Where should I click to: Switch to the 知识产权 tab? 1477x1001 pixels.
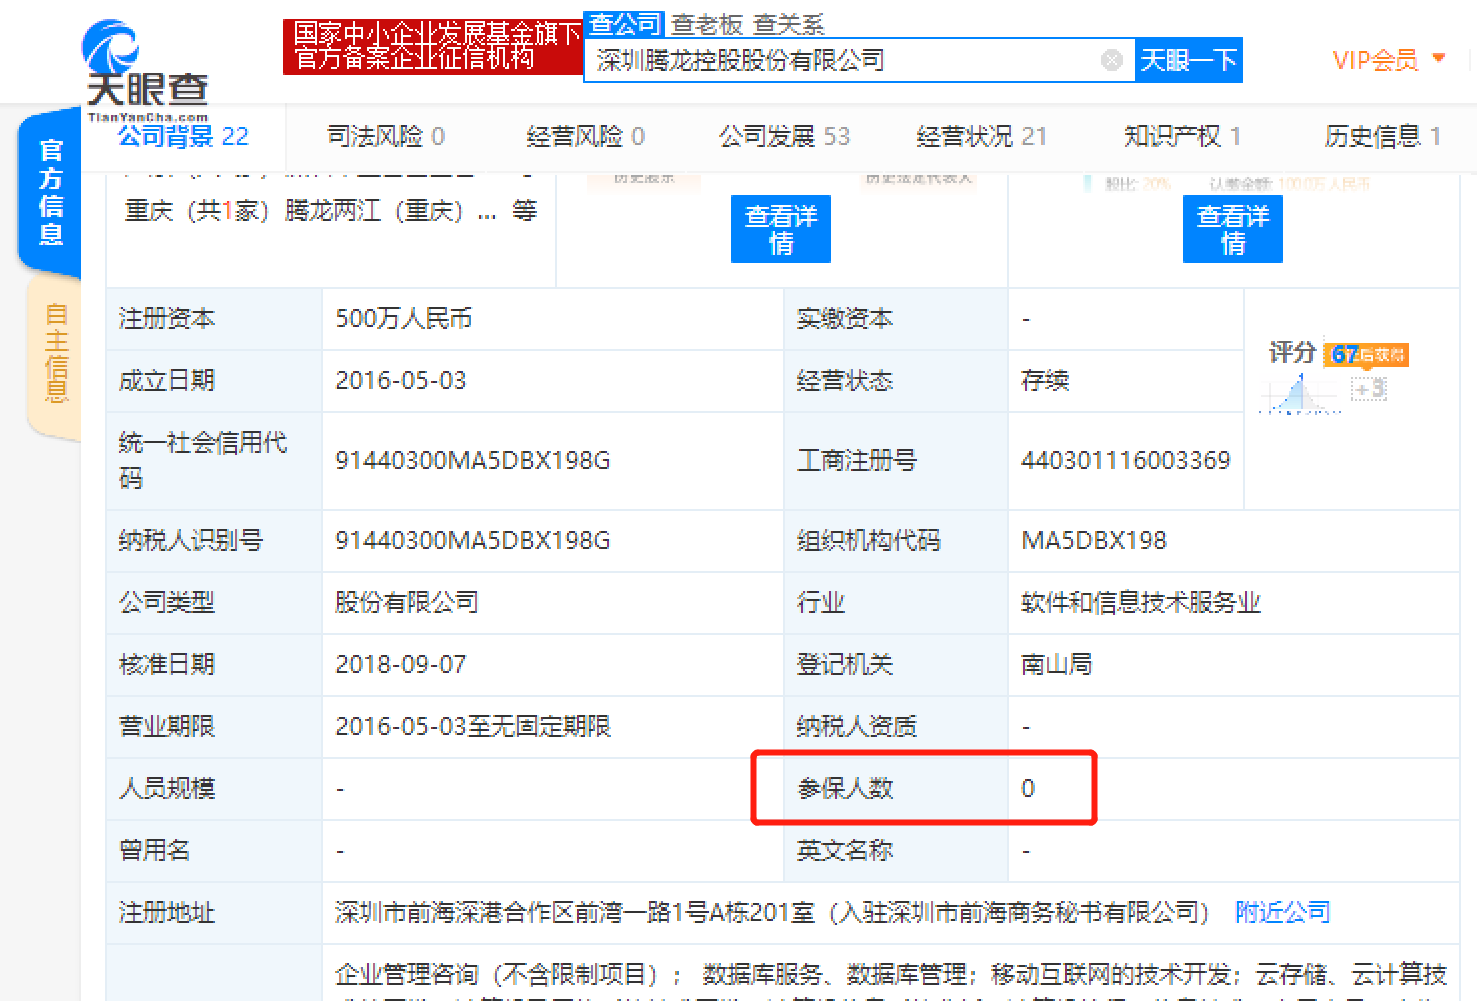1183,136
